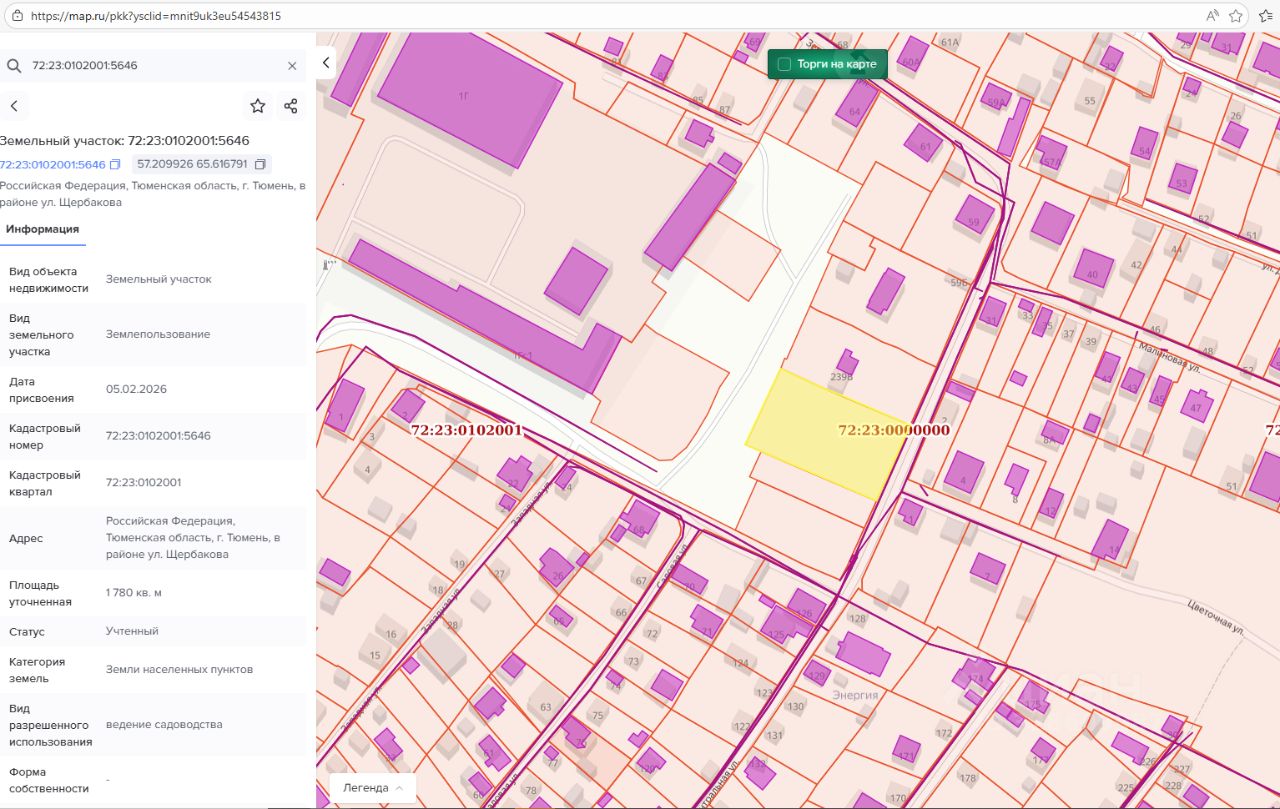Add this land plot to favorites
This screenshot has width=1280, height=809.
[258, 106]
